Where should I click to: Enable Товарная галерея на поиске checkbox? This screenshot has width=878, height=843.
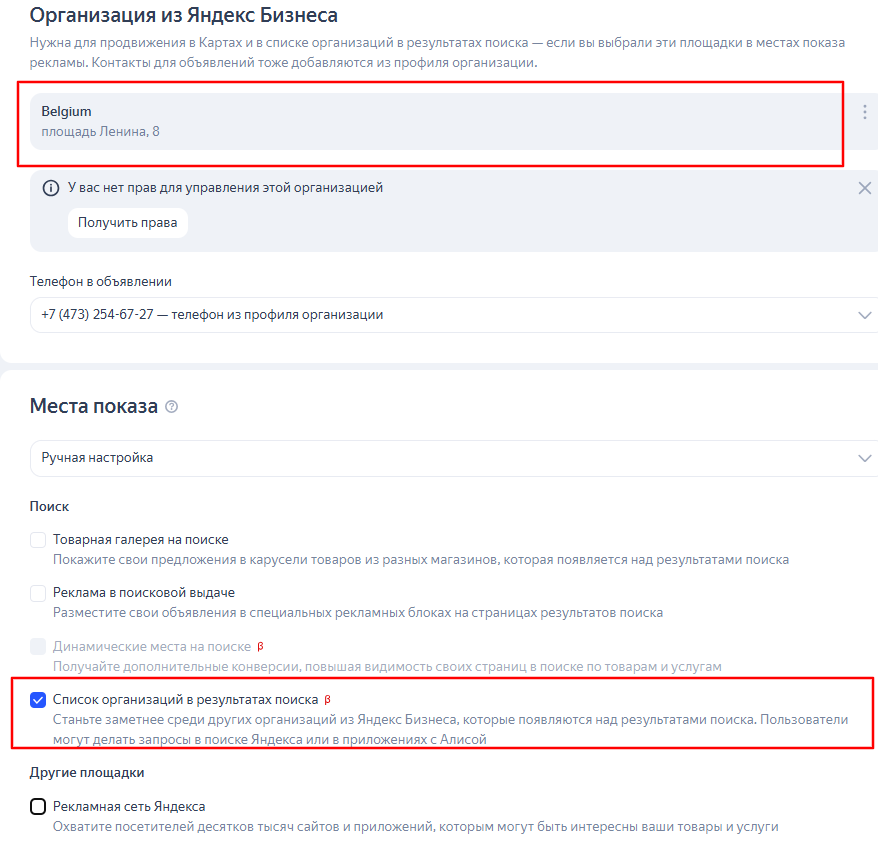[38, 540]
